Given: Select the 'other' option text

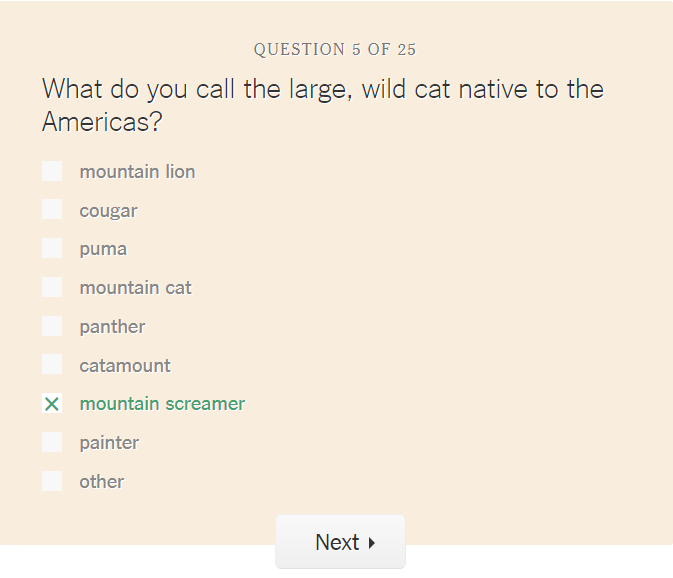Looking at the screenshot, I should [x=102, y=482].
